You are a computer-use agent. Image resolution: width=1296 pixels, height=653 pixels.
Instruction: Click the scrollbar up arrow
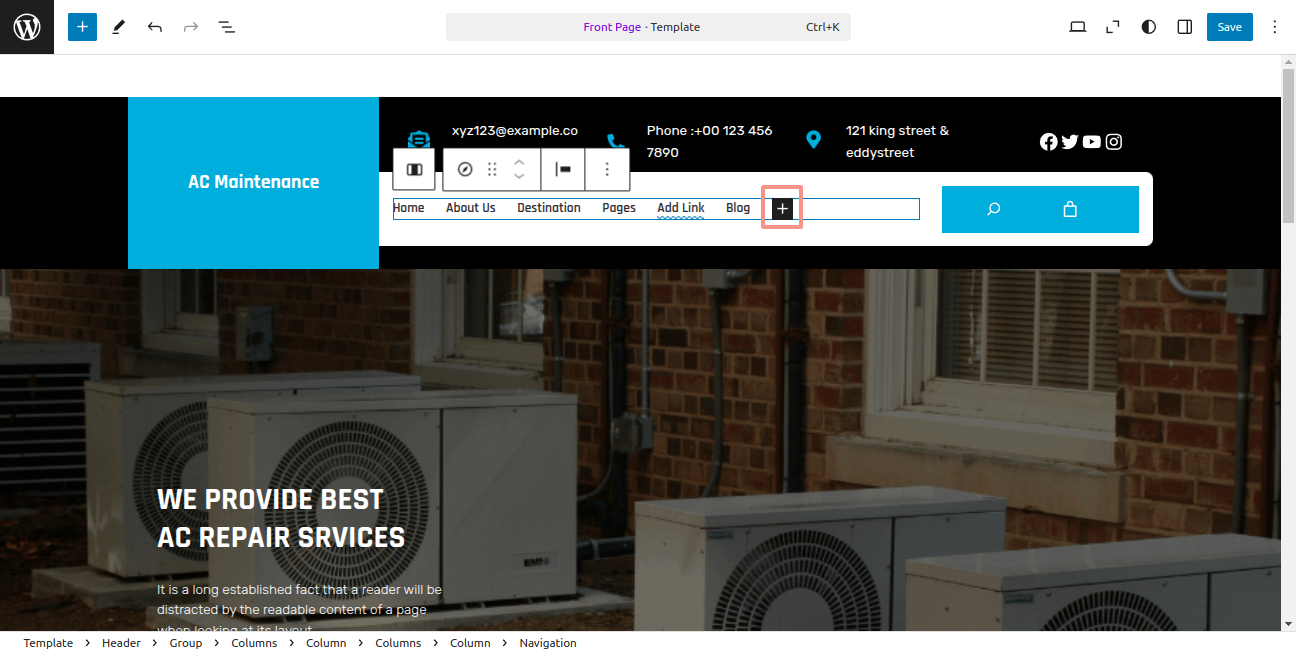[x=1288, y=62]
